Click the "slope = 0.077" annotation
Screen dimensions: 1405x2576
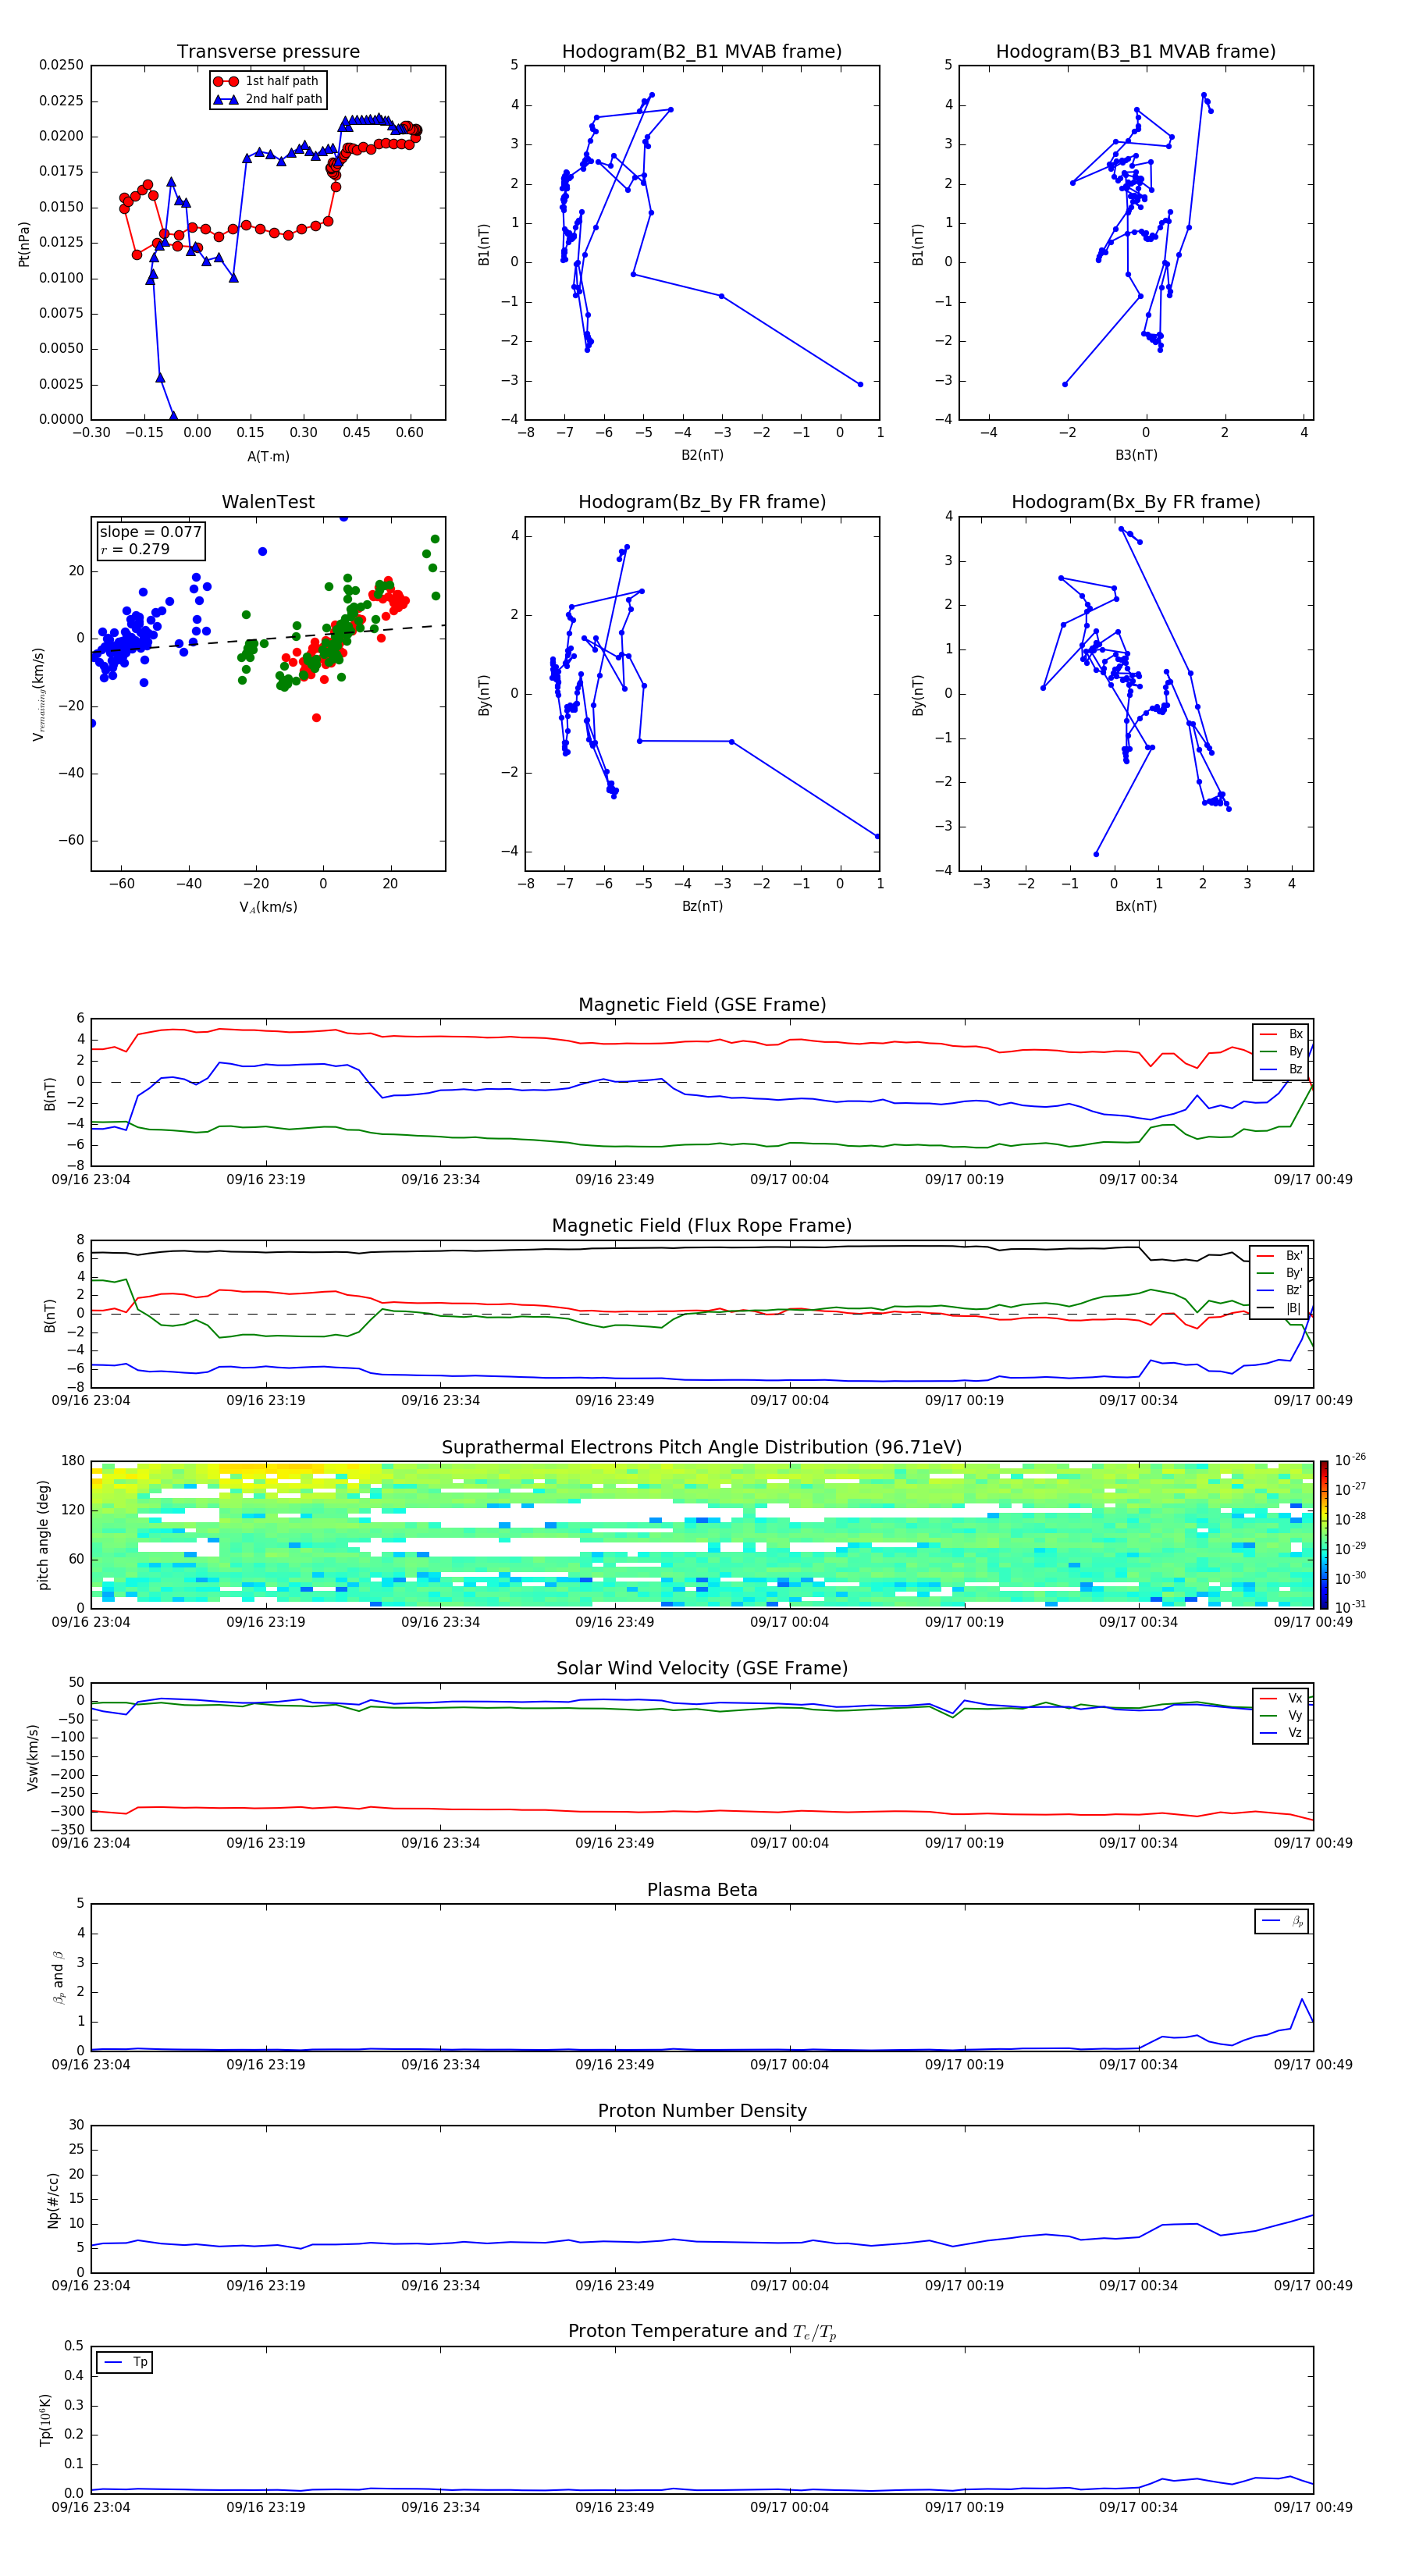pos(150,532)
